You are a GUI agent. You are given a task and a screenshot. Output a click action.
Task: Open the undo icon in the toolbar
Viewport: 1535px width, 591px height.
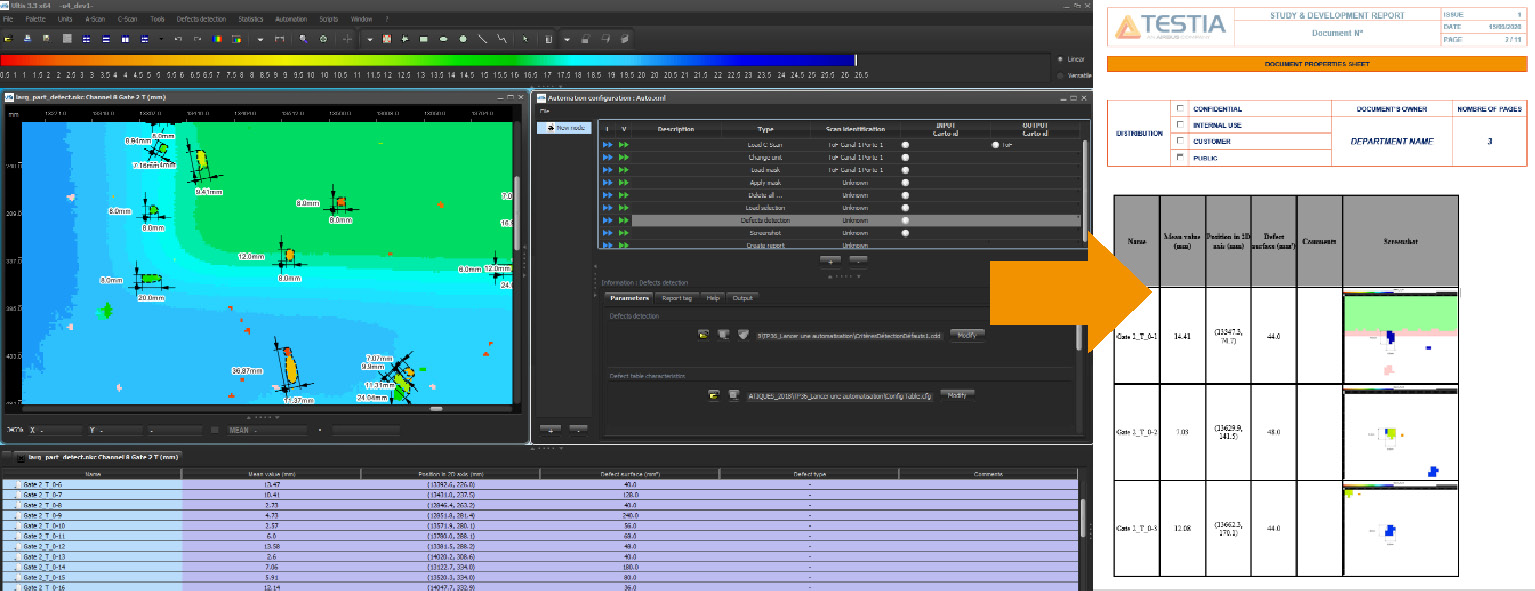(177, 39)
